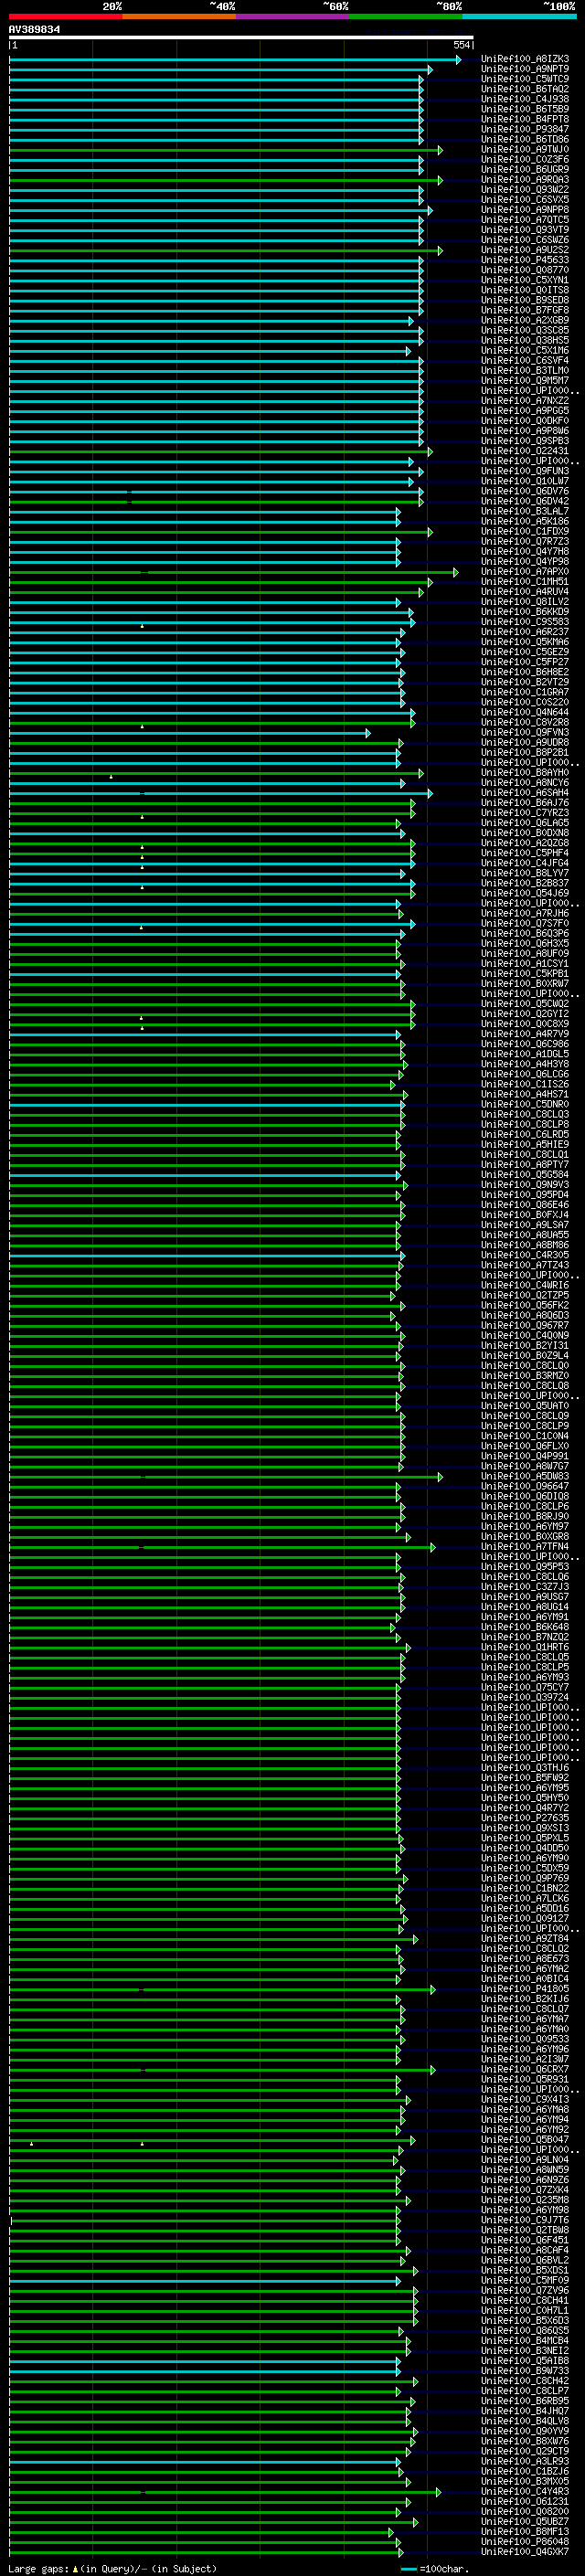Viewport: 585px width, 2576px height.
Task: Click the alignment bar for UniRef100_Q9FVN3
Action: pyautogui.click(x=190, y=733)
